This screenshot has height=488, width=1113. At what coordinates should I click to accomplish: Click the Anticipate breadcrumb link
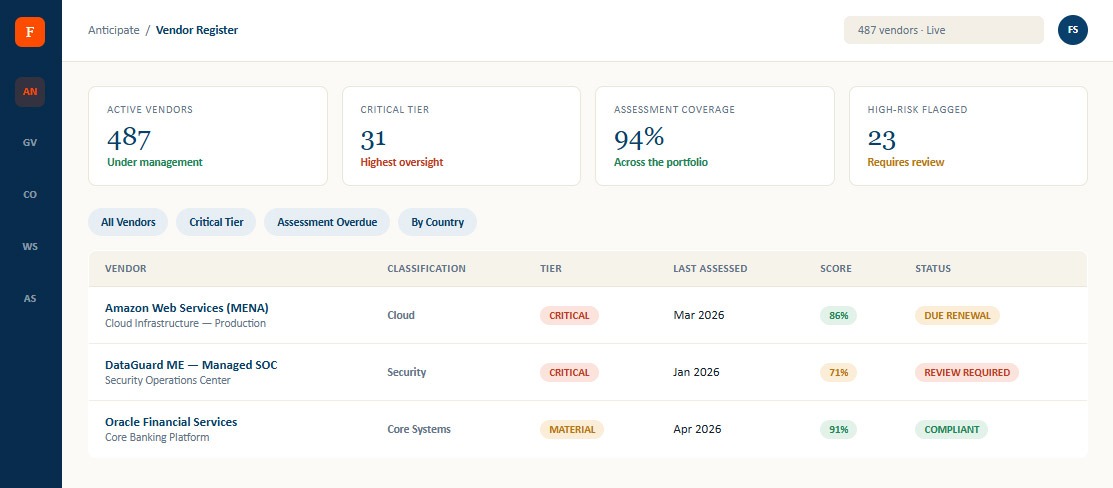(114, 30)
